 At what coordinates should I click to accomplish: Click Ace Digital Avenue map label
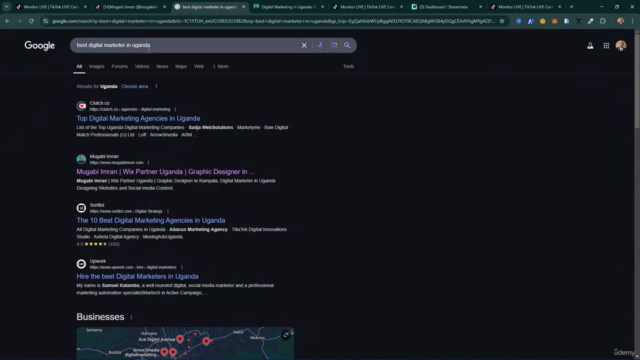click(157, 339)
